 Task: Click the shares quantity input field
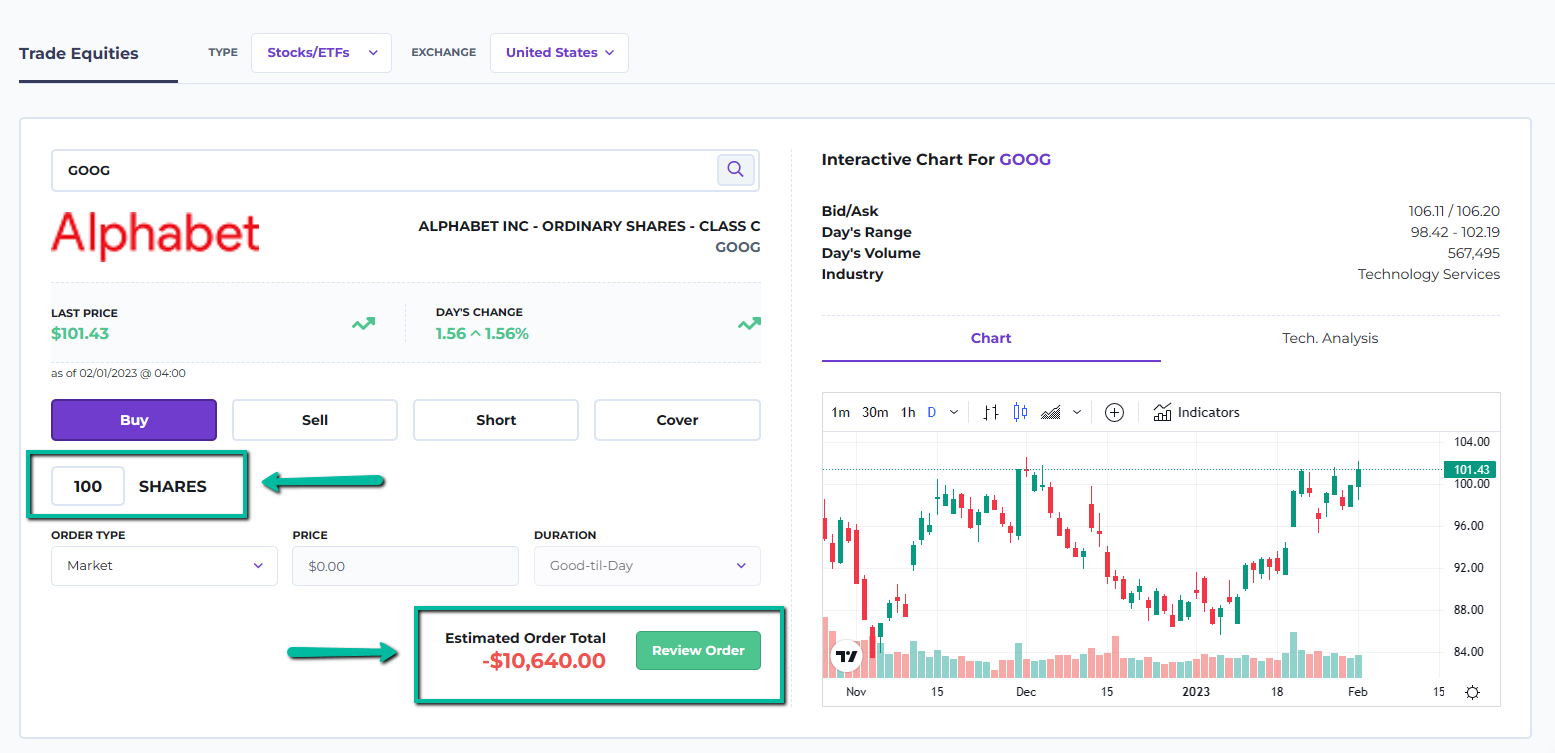point(88,486)
